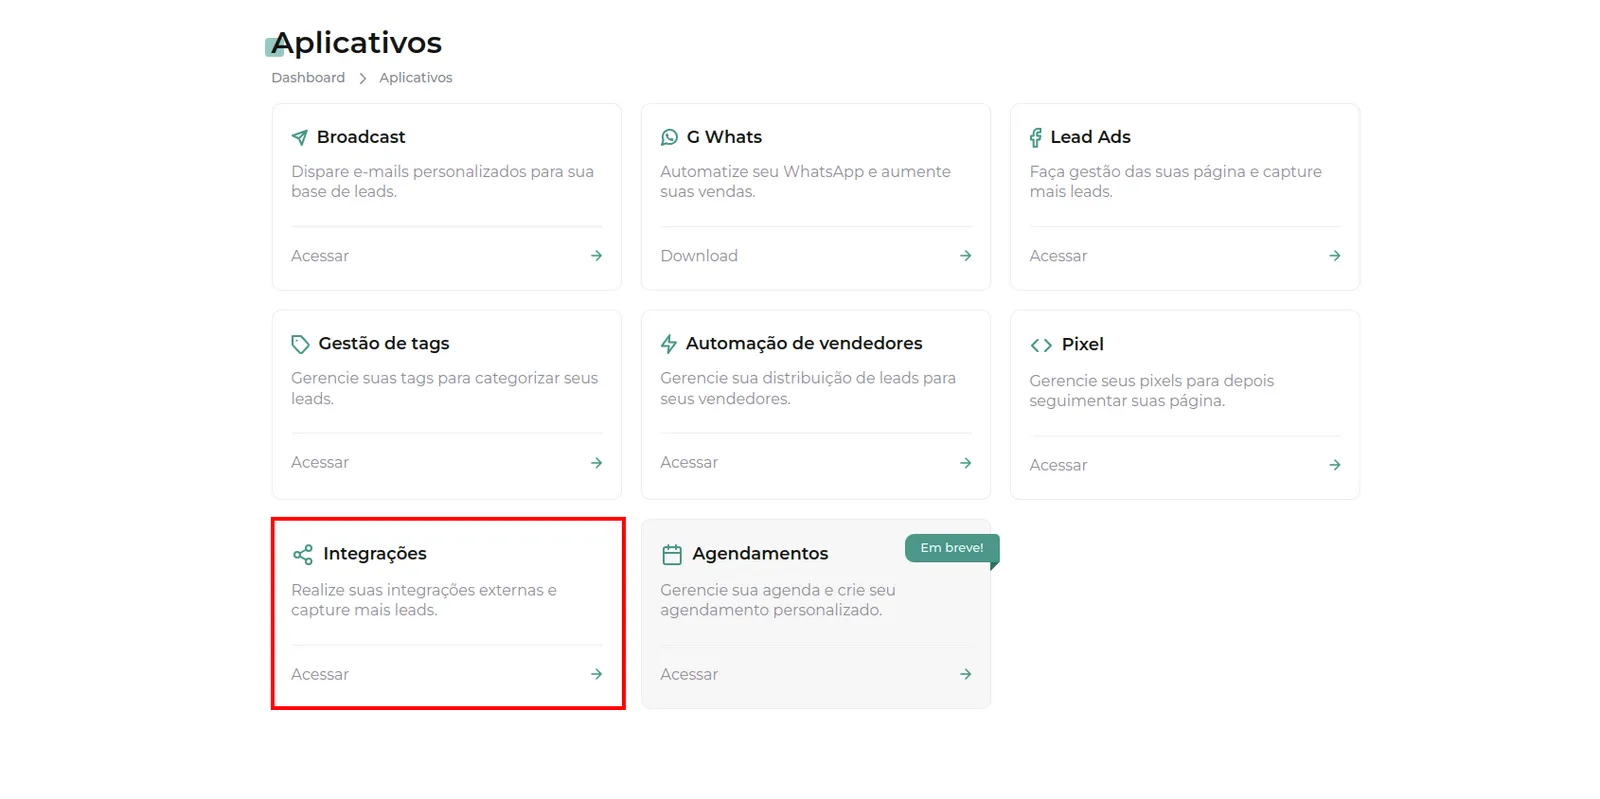
Task: Click the arrow in the G Whats card
Action: tap(965, 256)
